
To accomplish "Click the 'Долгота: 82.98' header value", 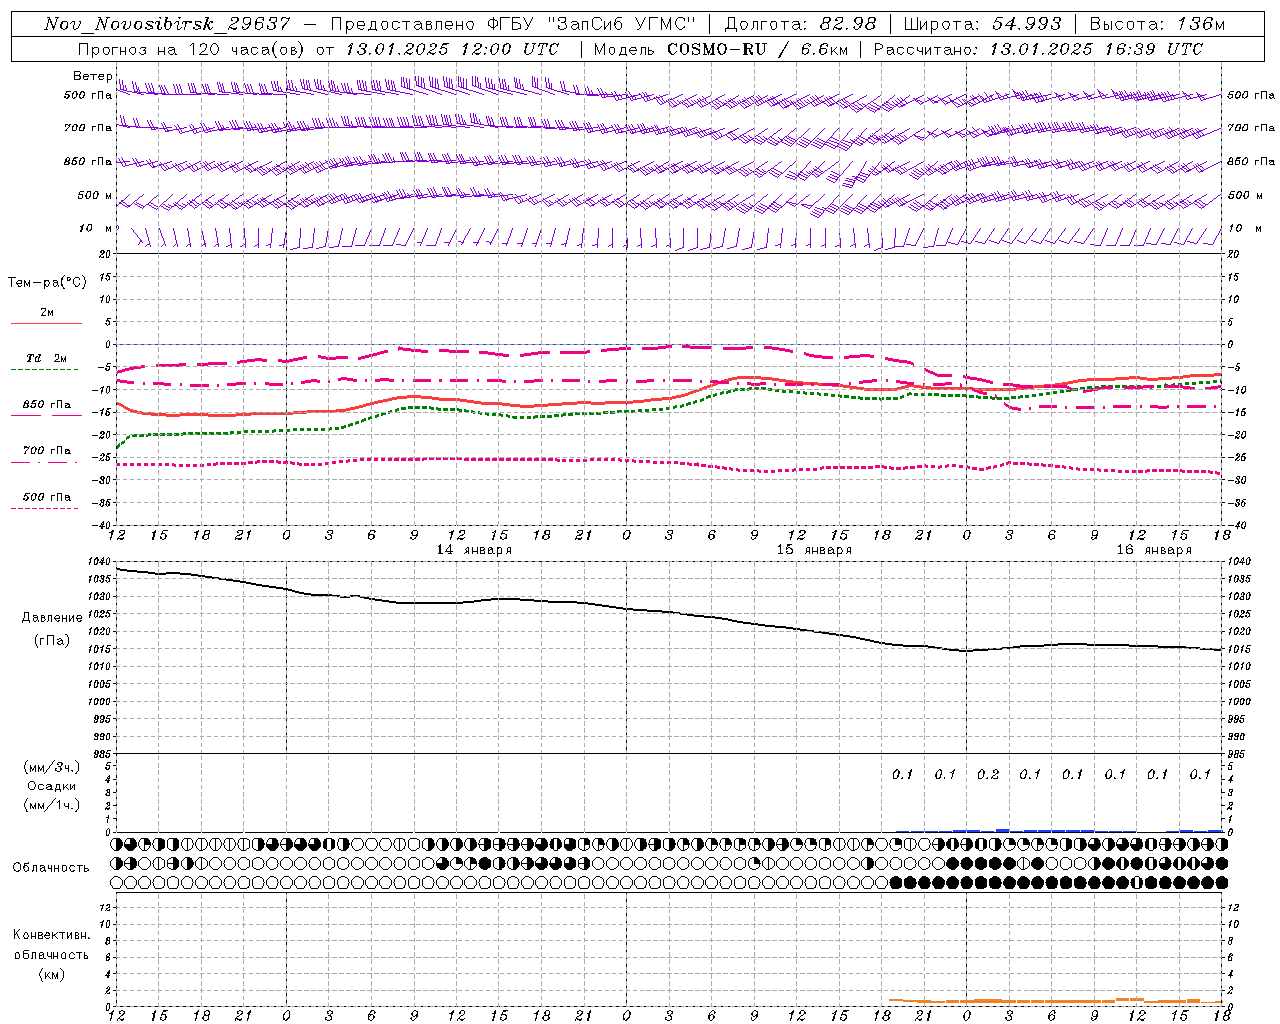I will [x=800, y=24].
